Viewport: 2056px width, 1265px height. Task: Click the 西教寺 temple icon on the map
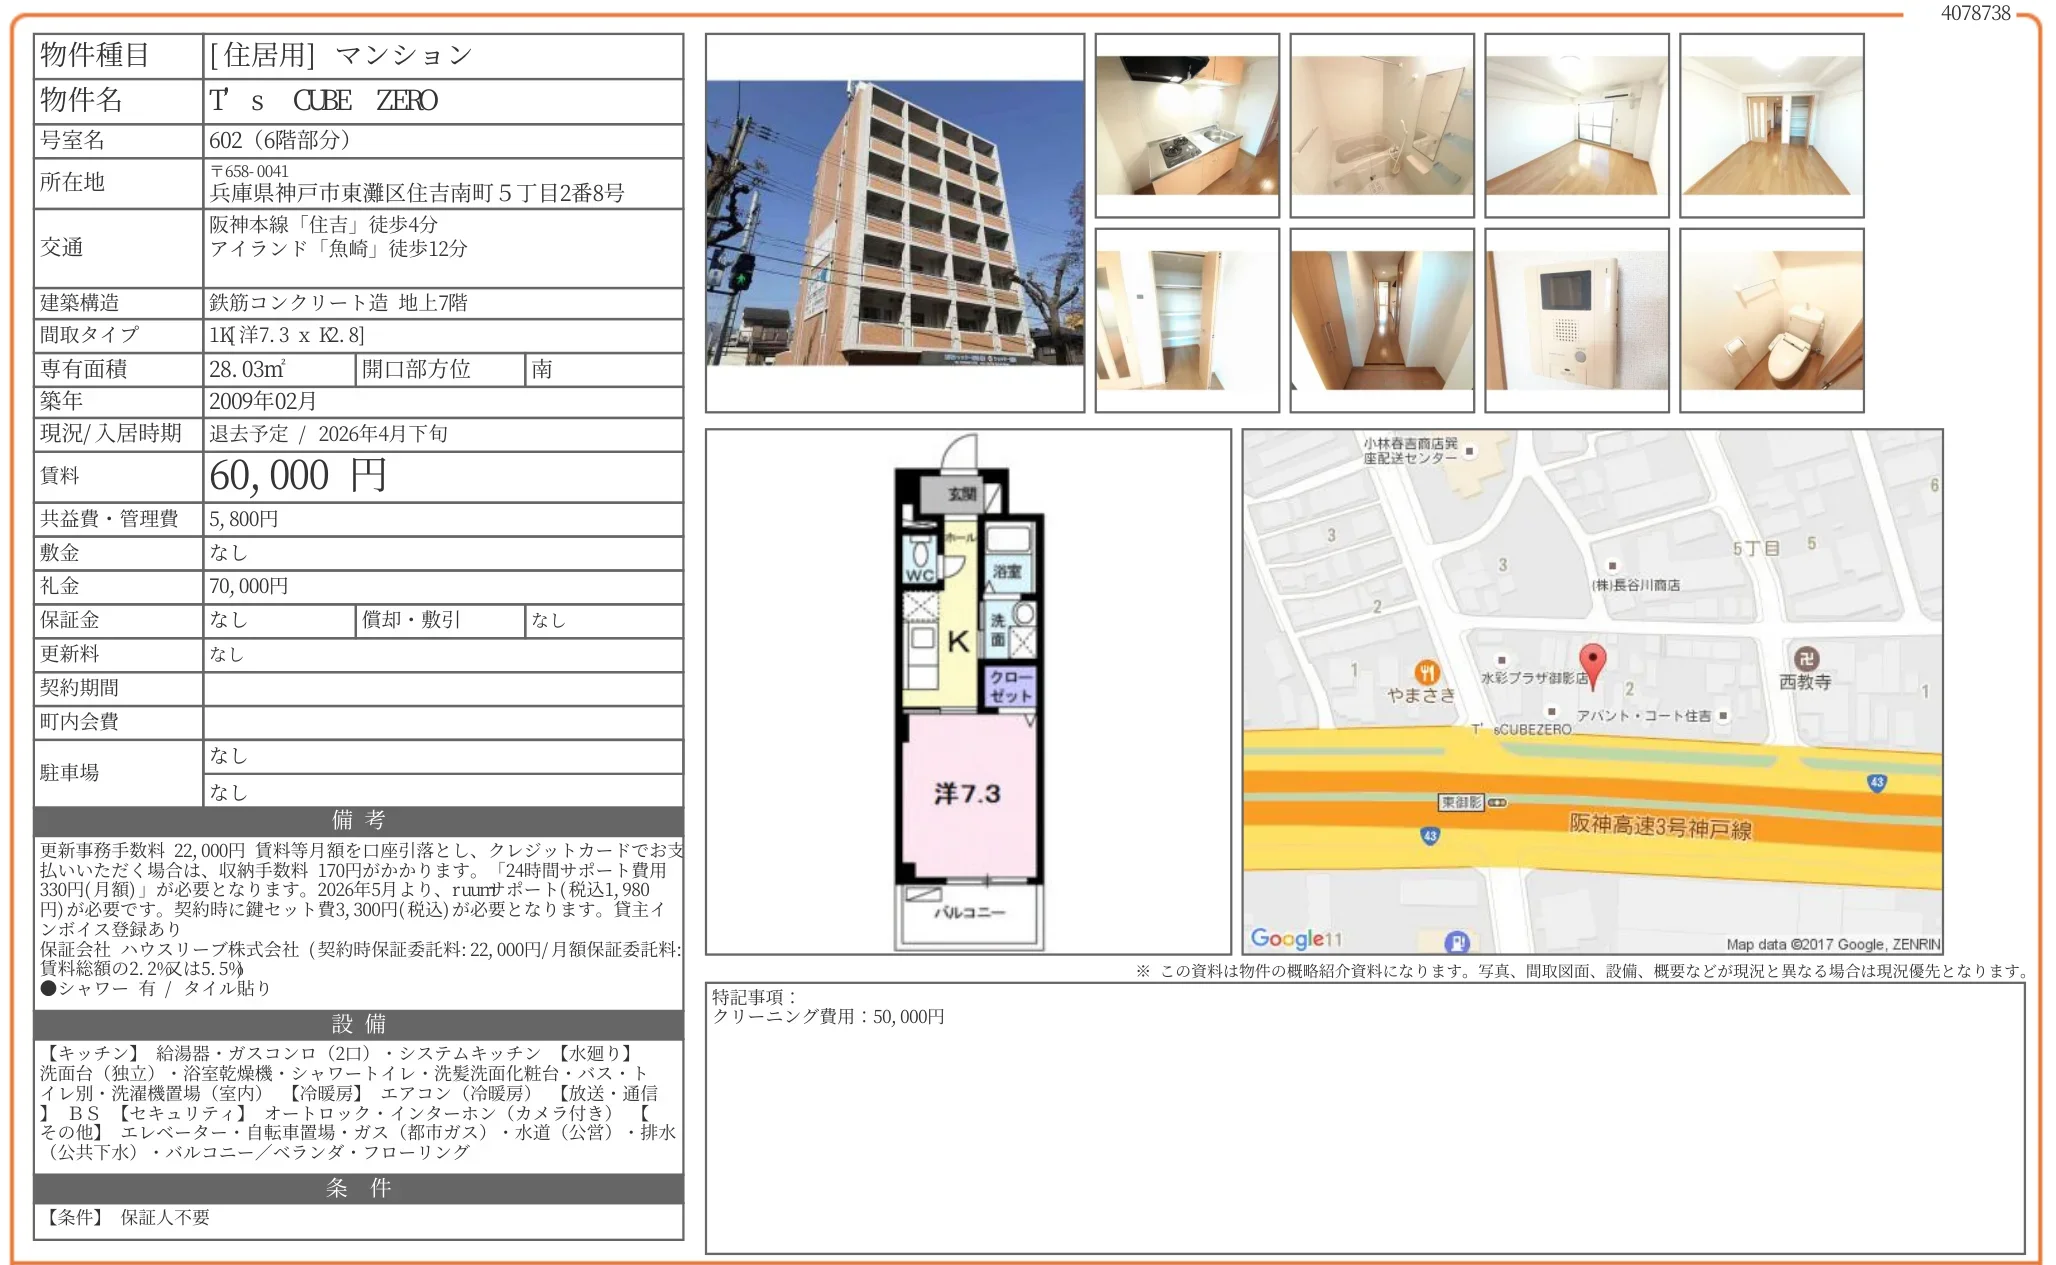(x=1805, y=658)
